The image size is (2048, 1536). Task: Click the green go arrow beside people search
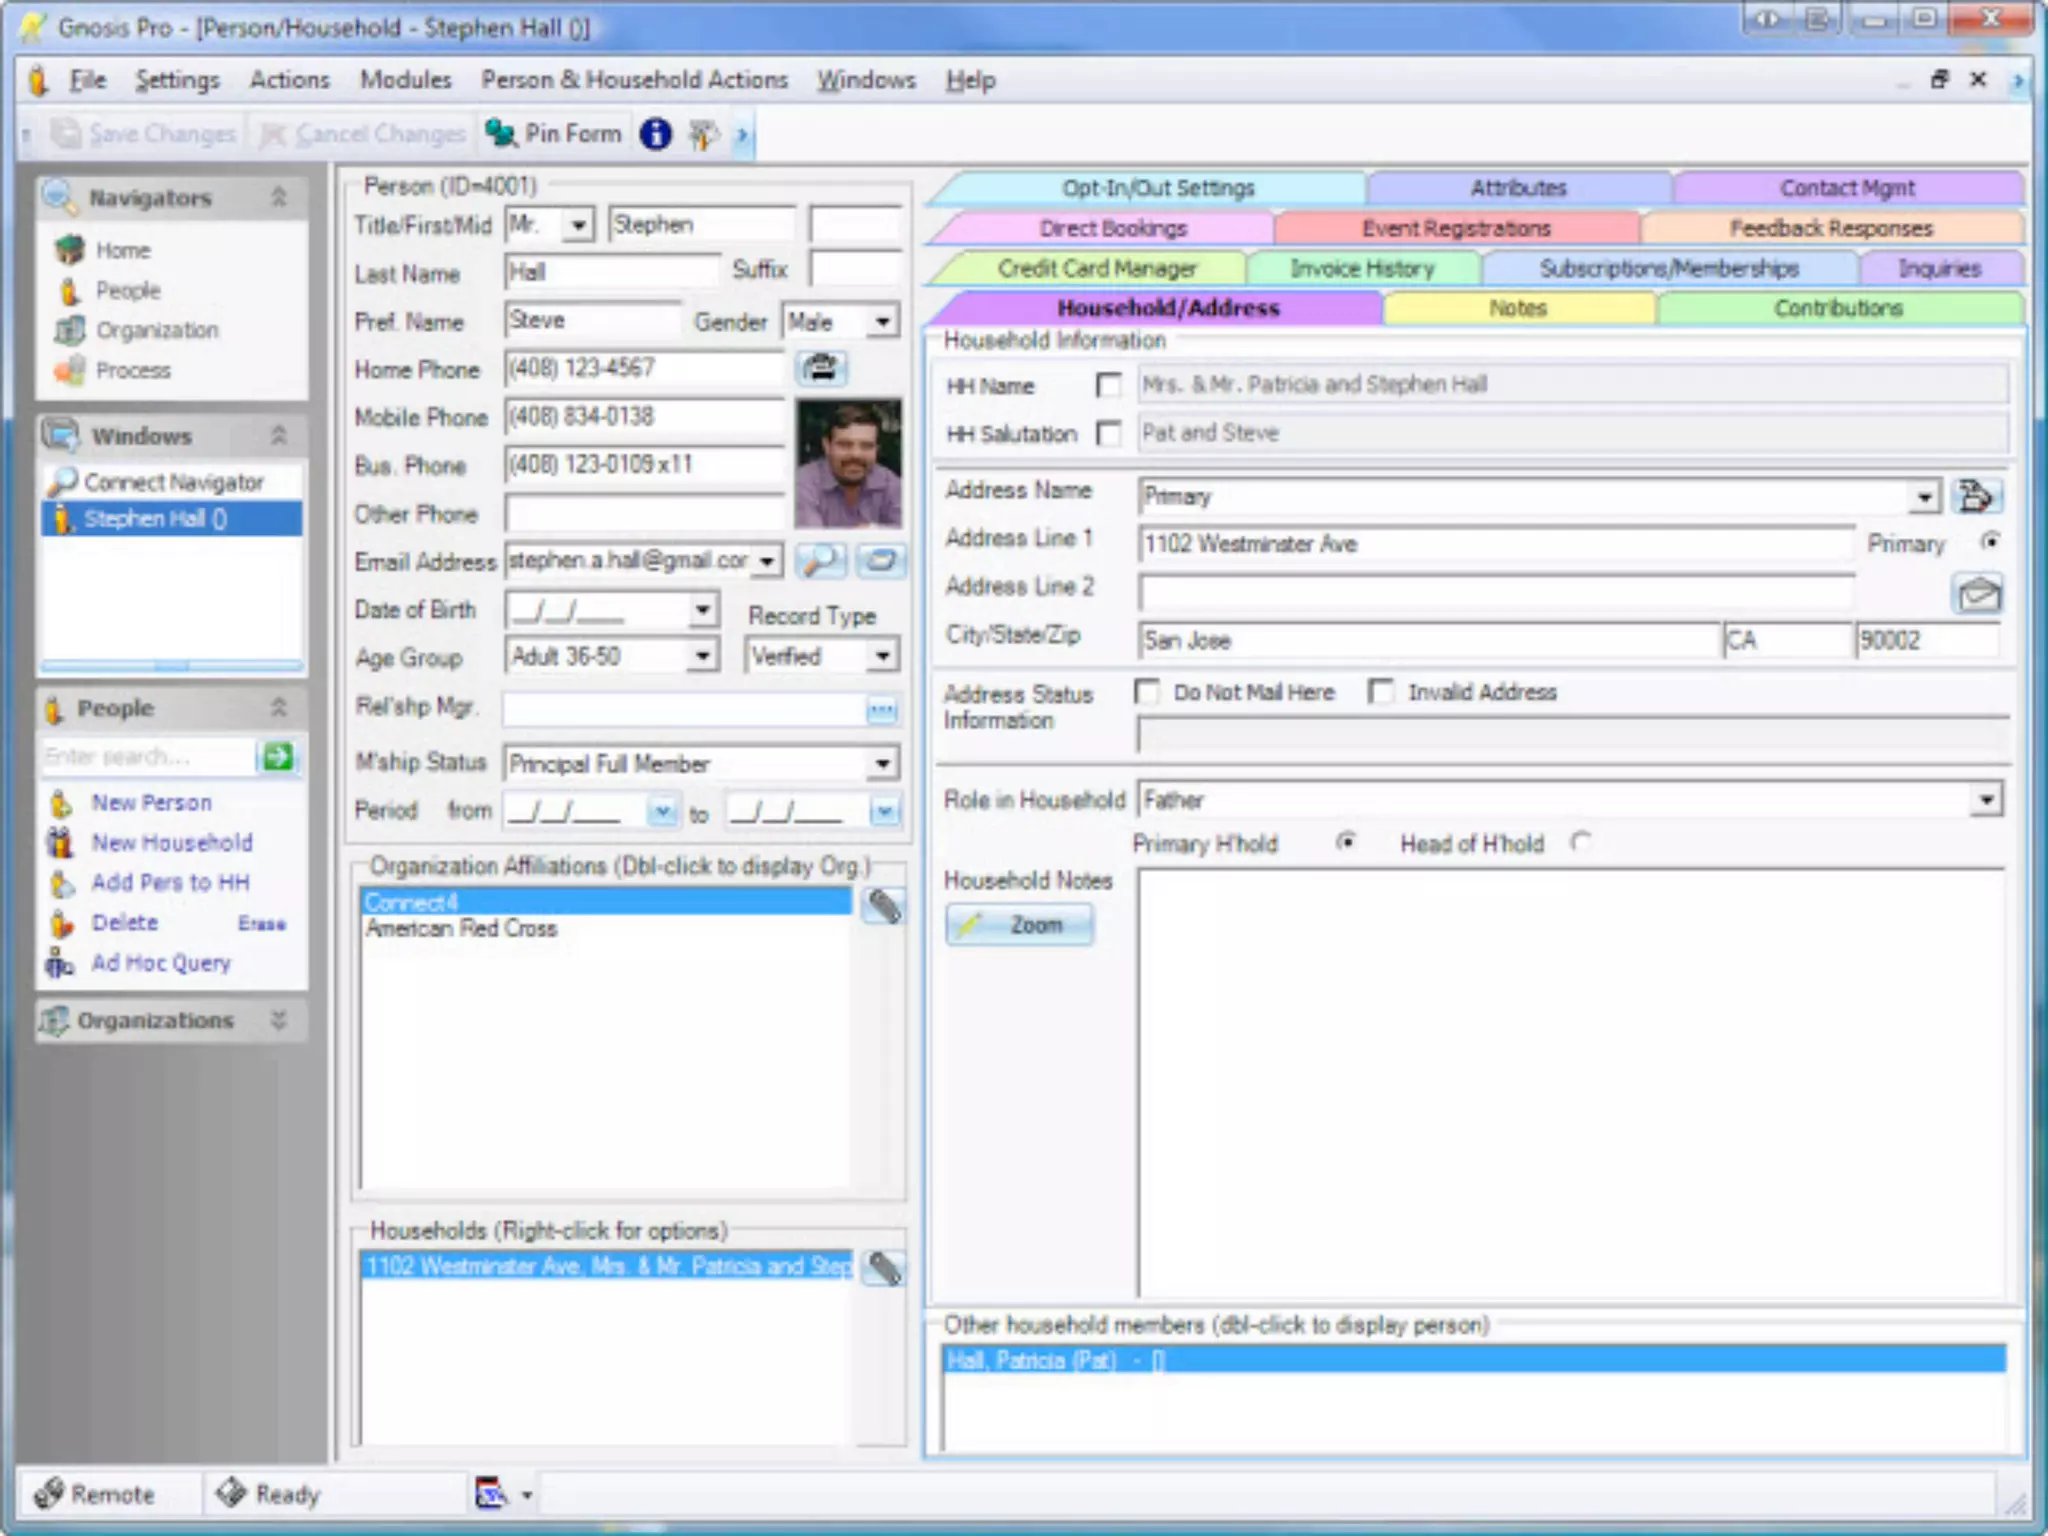278,757
